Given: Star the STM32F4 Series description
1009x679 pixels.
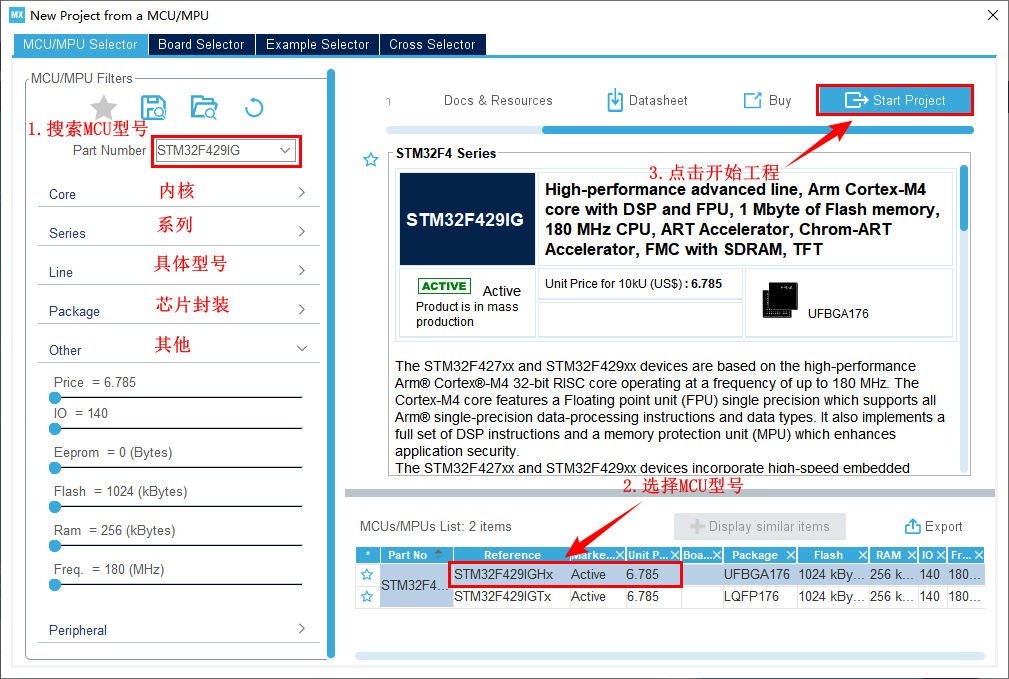Looking at the screenshot, I should [371, 160].
